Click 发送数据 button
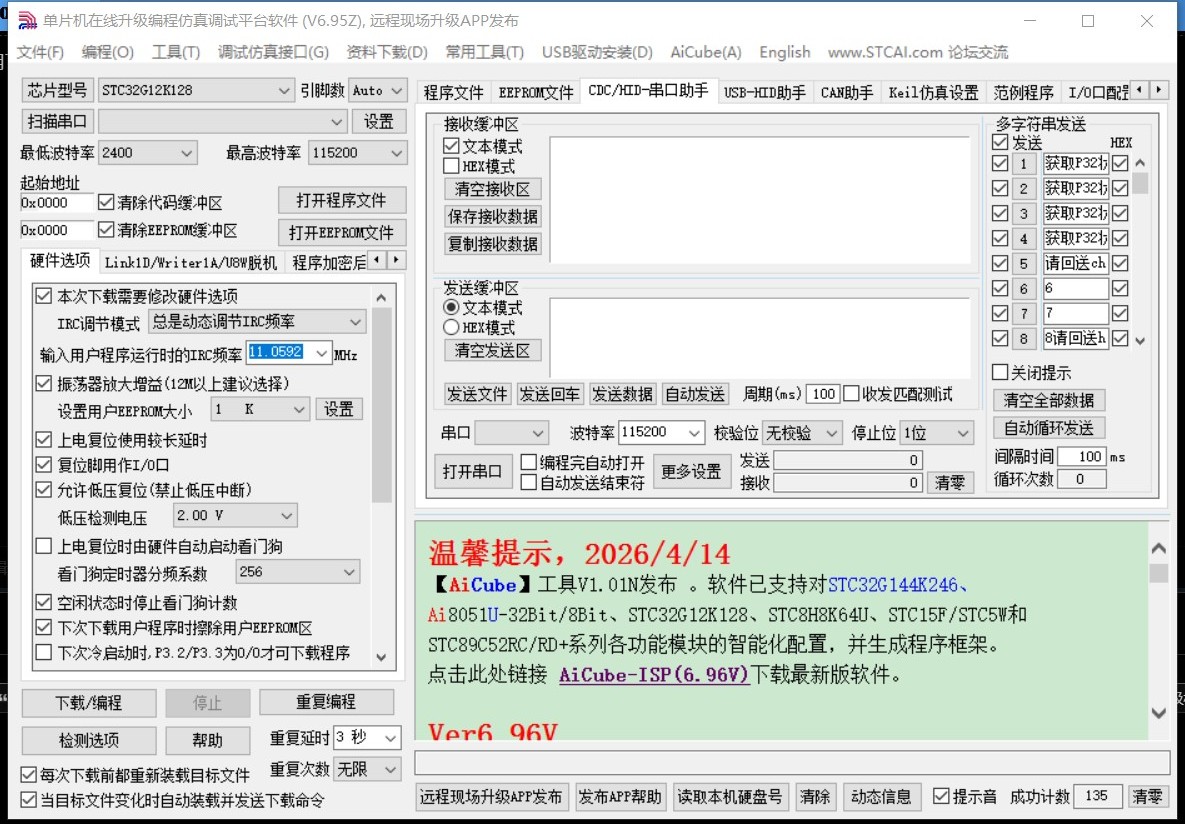Screen dimensions: 1185x824 click(x=622, y=394)
